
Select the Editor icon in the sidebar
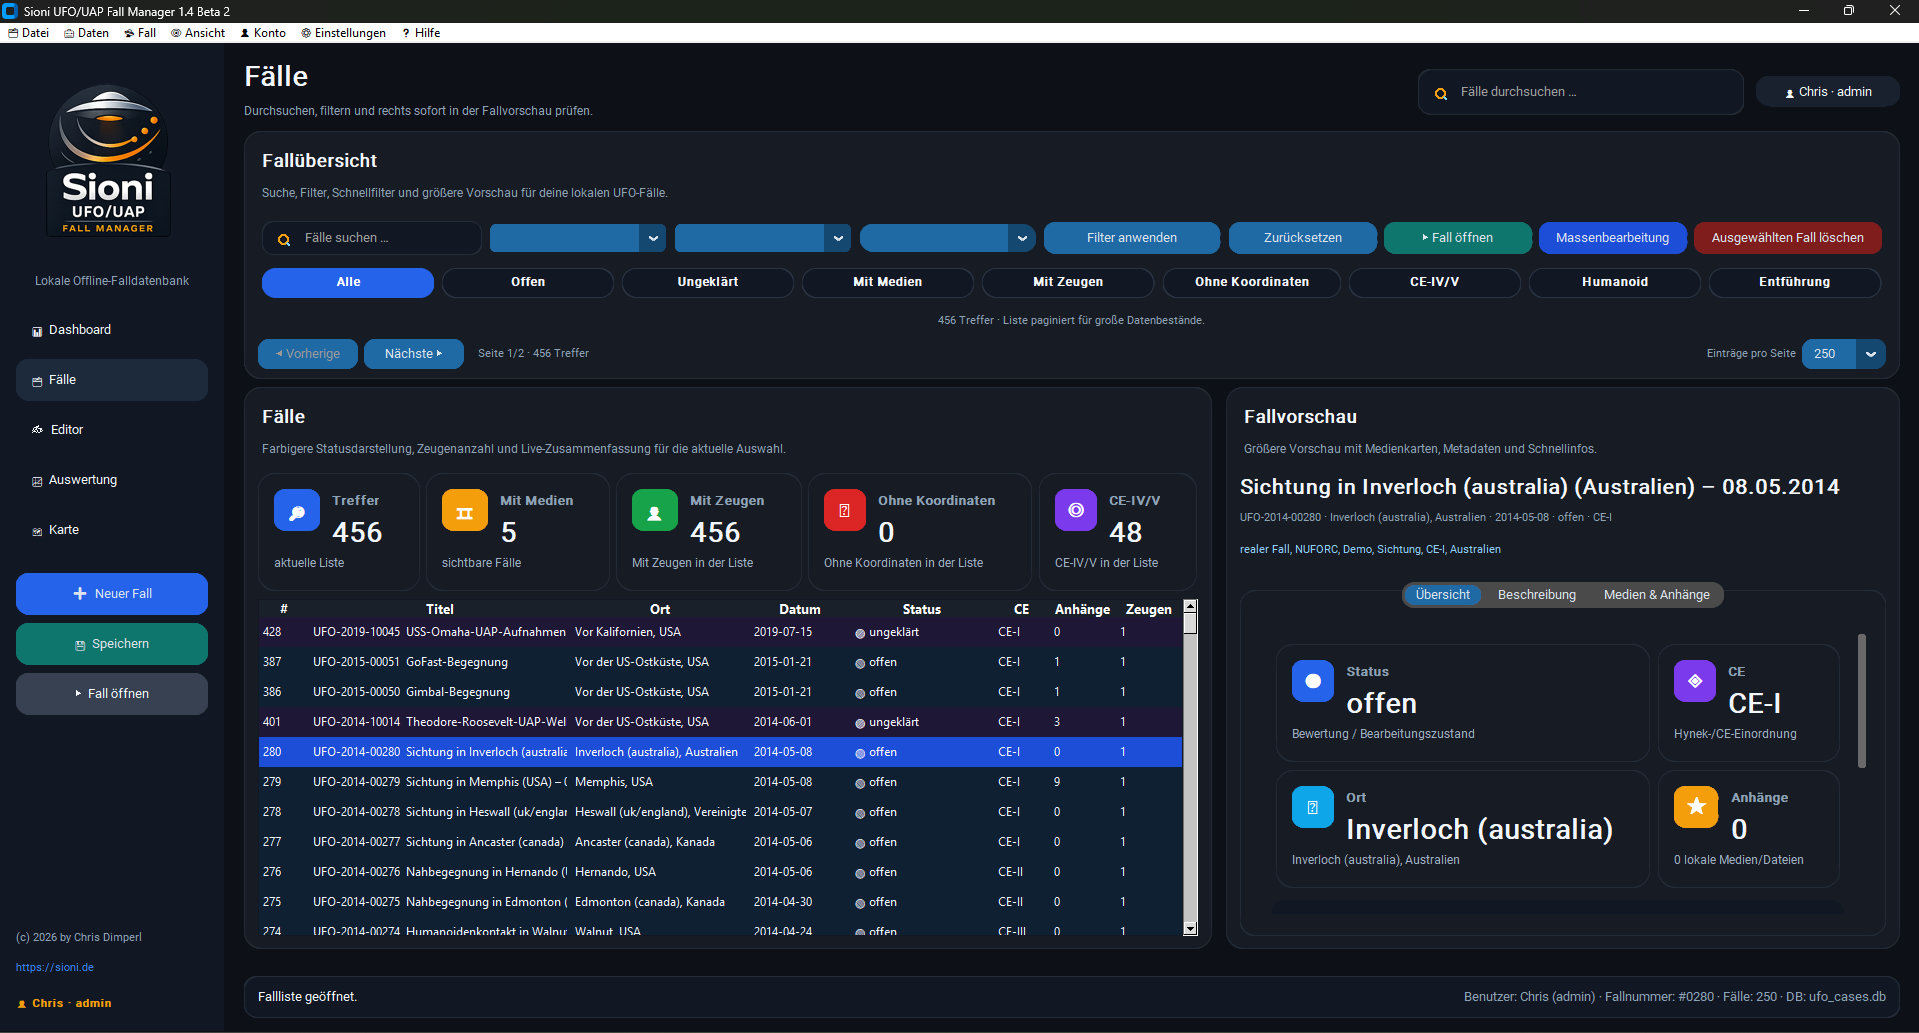point(37,429)
